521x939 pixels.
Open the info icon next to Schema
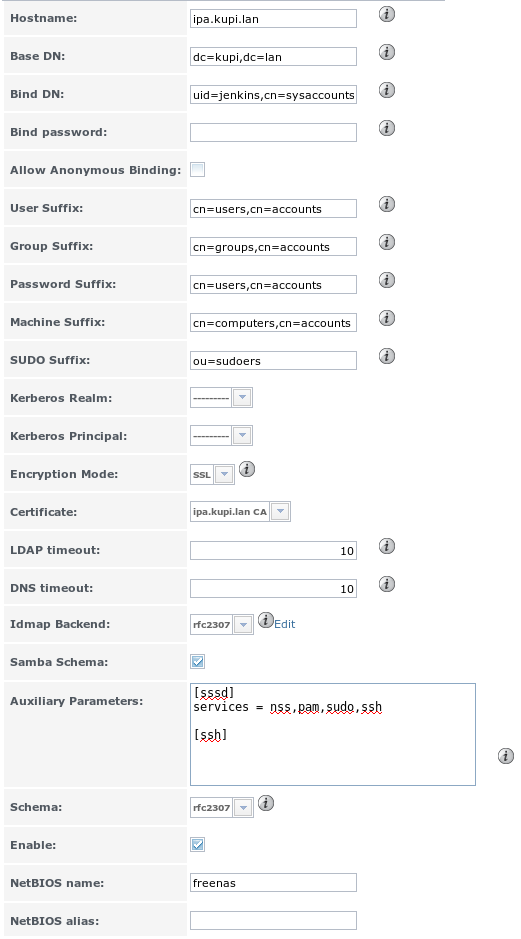pos(266,803)
